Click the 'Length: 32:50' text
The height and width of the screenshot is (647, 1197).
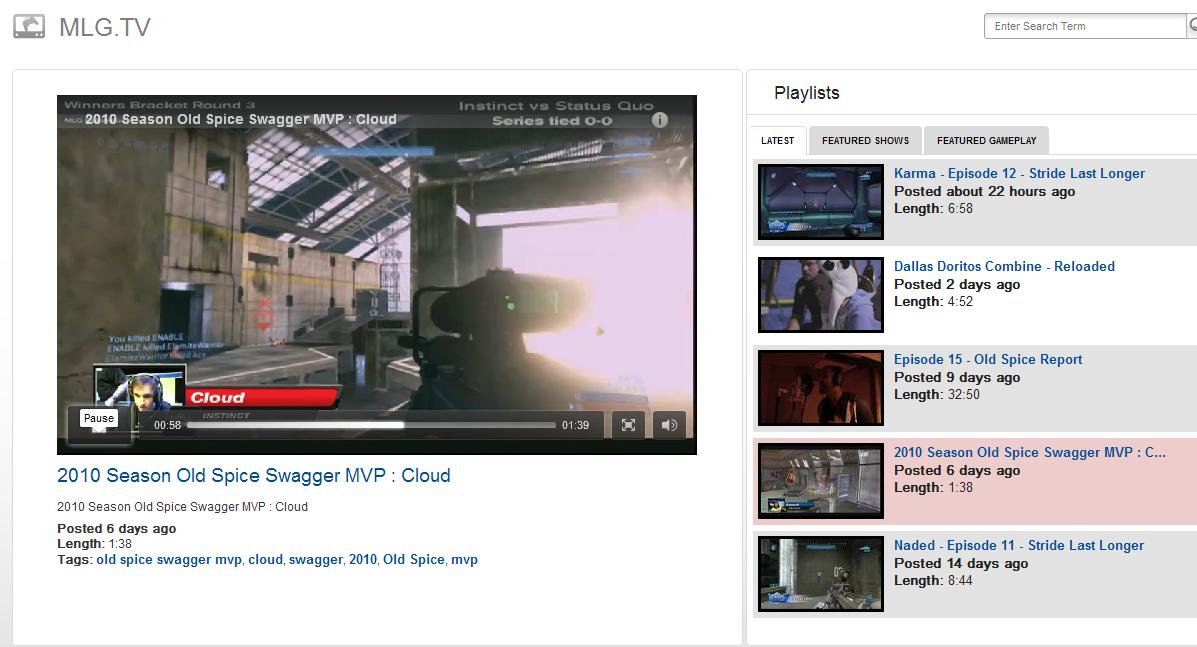pyautogui.click(x=937, y=394)
